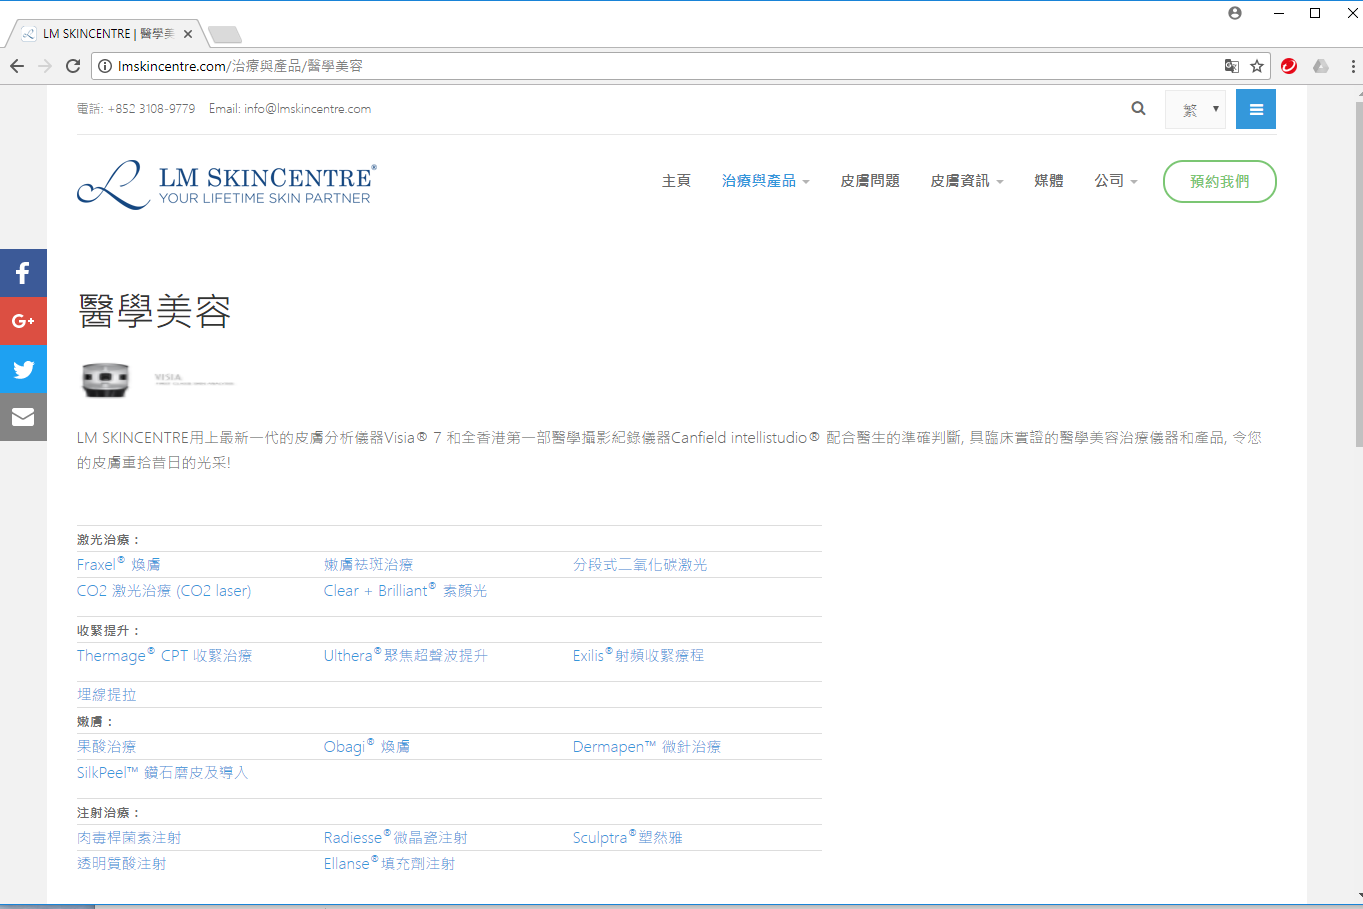Click the LM Skincentre logo
The height and width of the screenshot is (909, 1363).
point(227,184)
